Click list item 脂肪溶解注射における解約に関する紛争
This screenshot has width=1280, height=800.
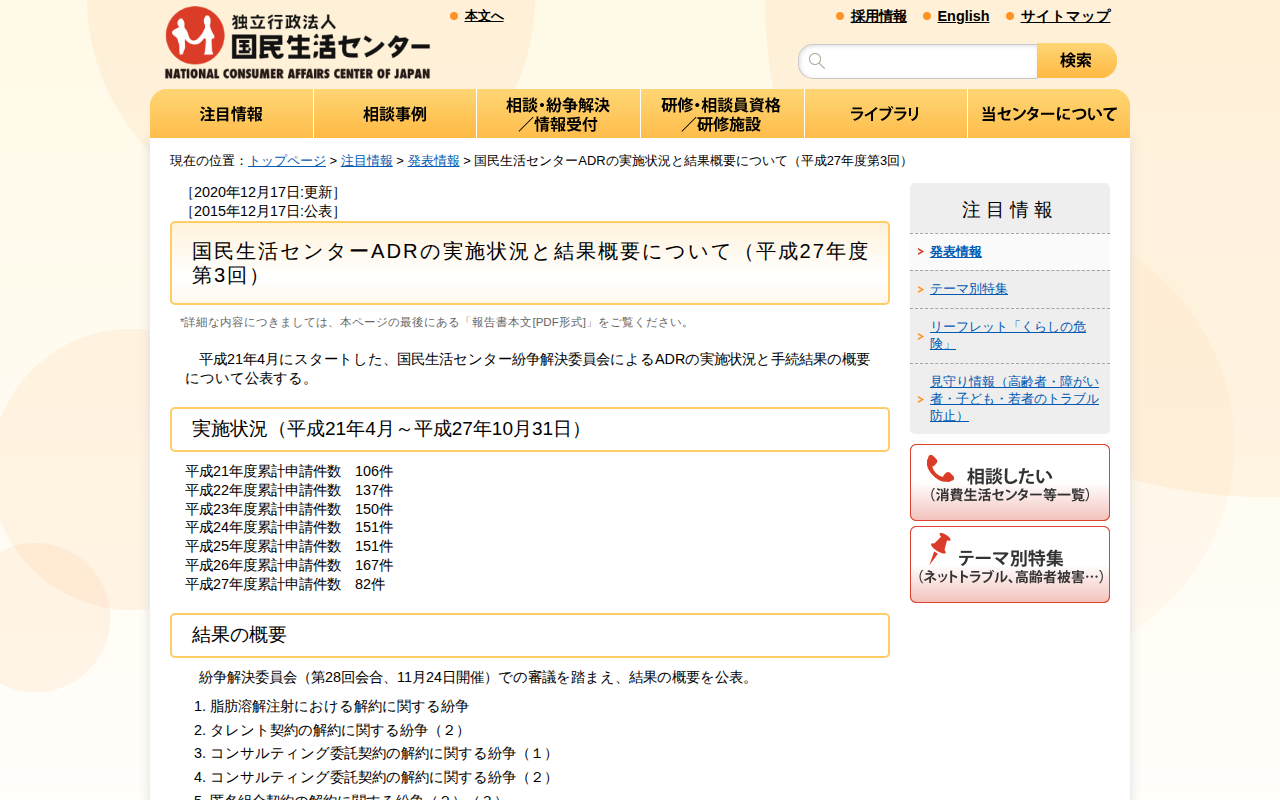pos(339,706)
